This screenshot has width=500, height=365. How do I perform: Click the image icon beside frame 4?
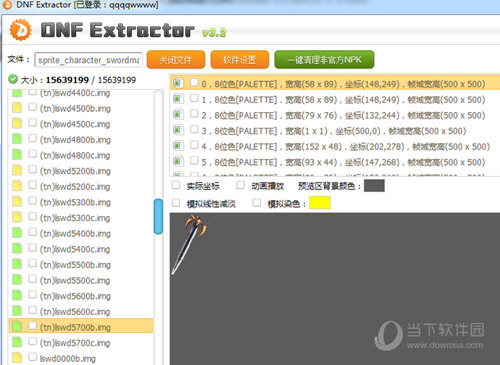pos(178,145)
